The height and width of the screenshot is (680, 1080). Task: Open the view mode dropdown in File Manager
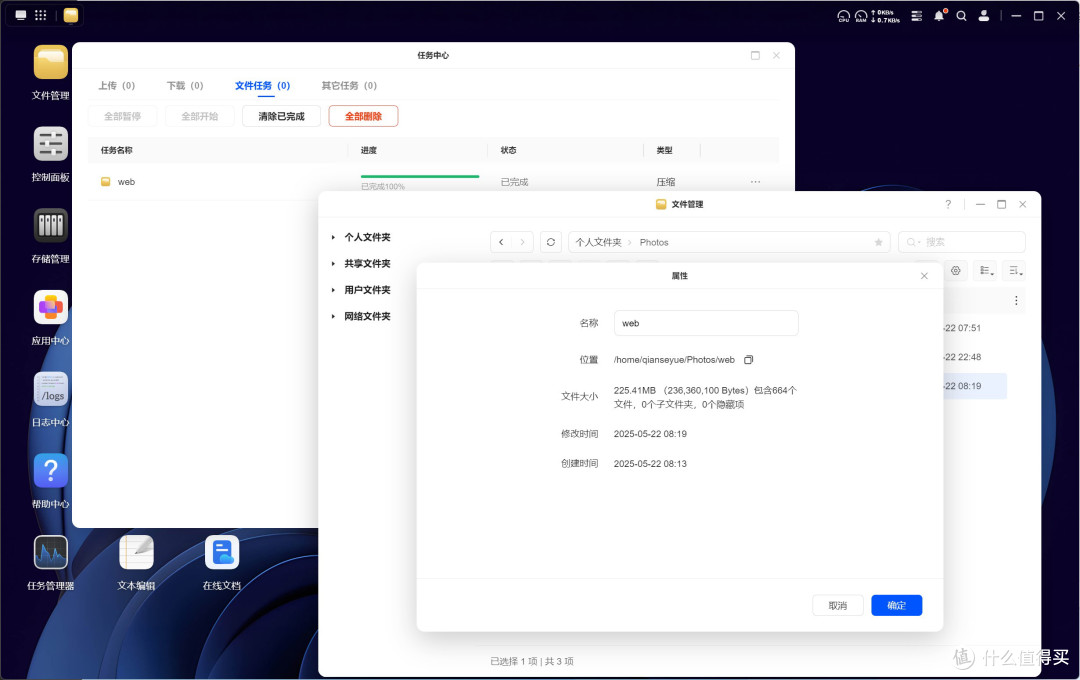coord(986,271)
